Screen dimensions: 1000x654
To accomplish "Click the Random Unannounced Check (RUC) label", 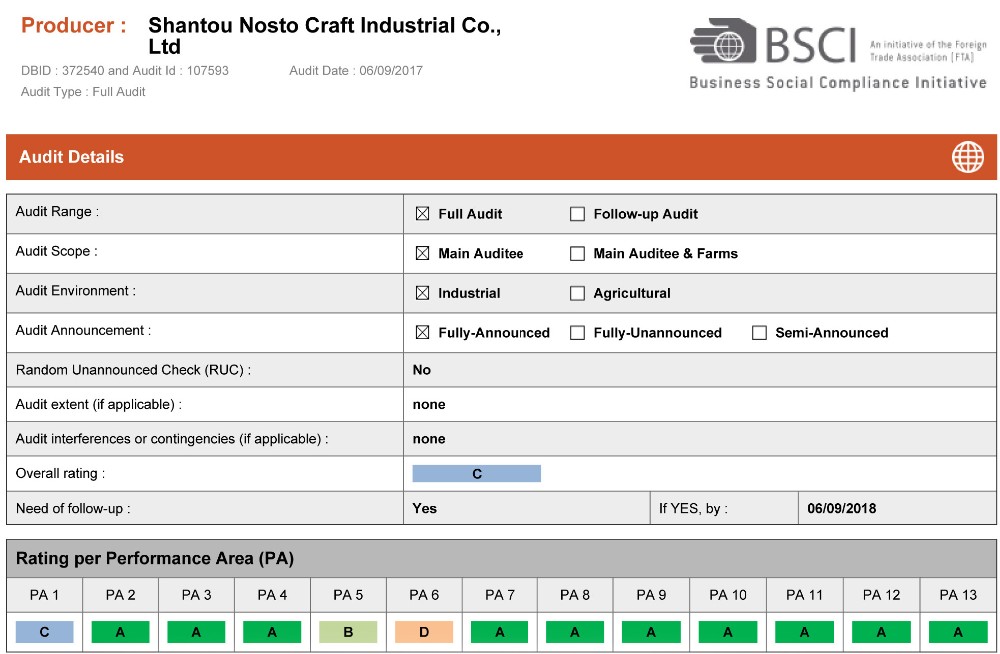I will (x=133, y=370).
